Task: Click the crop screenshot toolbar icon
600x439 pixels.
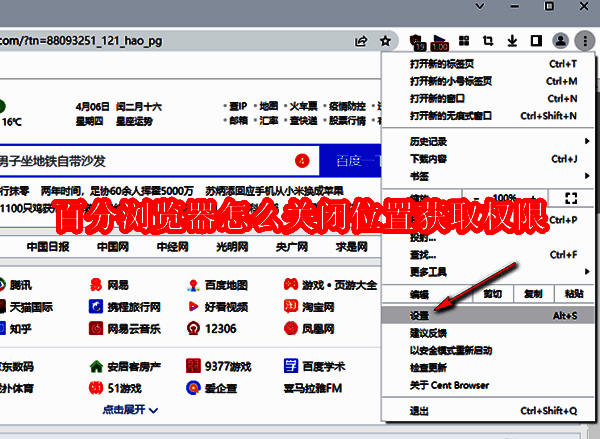Action: (488, 41)
